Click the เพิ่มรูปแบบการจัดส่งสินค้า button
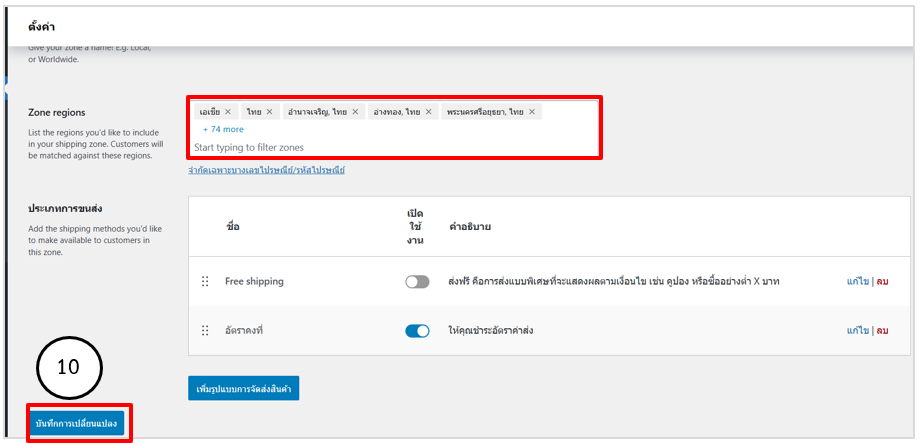 [243, 388]
